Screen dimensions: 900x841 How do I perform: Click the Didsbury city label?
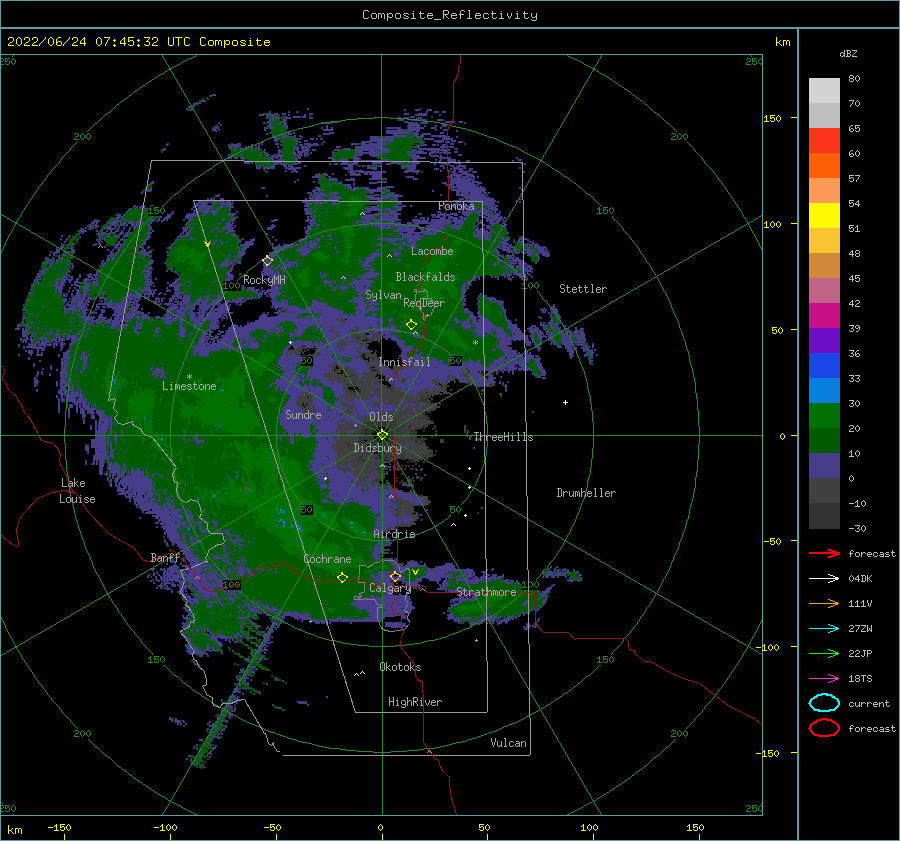point(377,448)
